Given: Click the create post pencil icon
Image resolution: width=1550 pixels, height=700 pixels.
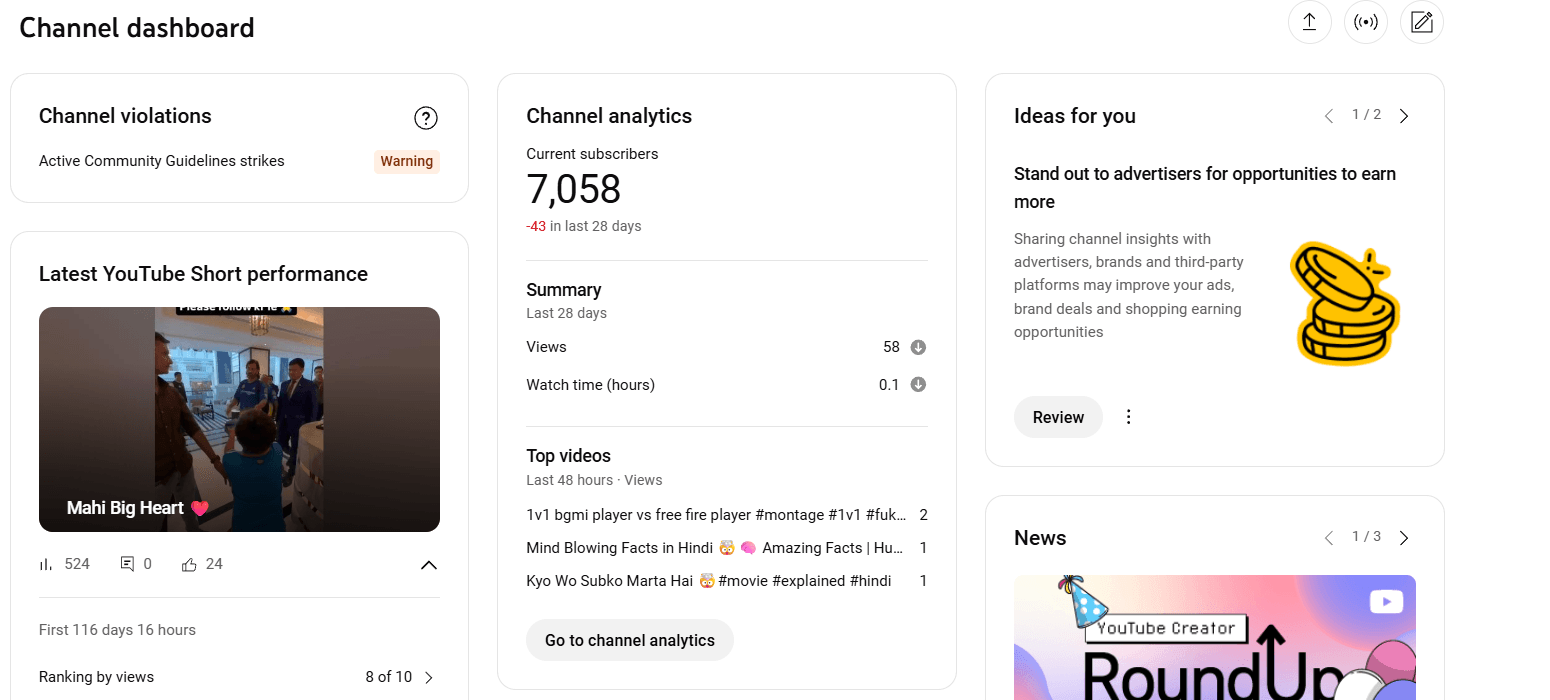Looking at the screenshot, I should click(1422, 22).
